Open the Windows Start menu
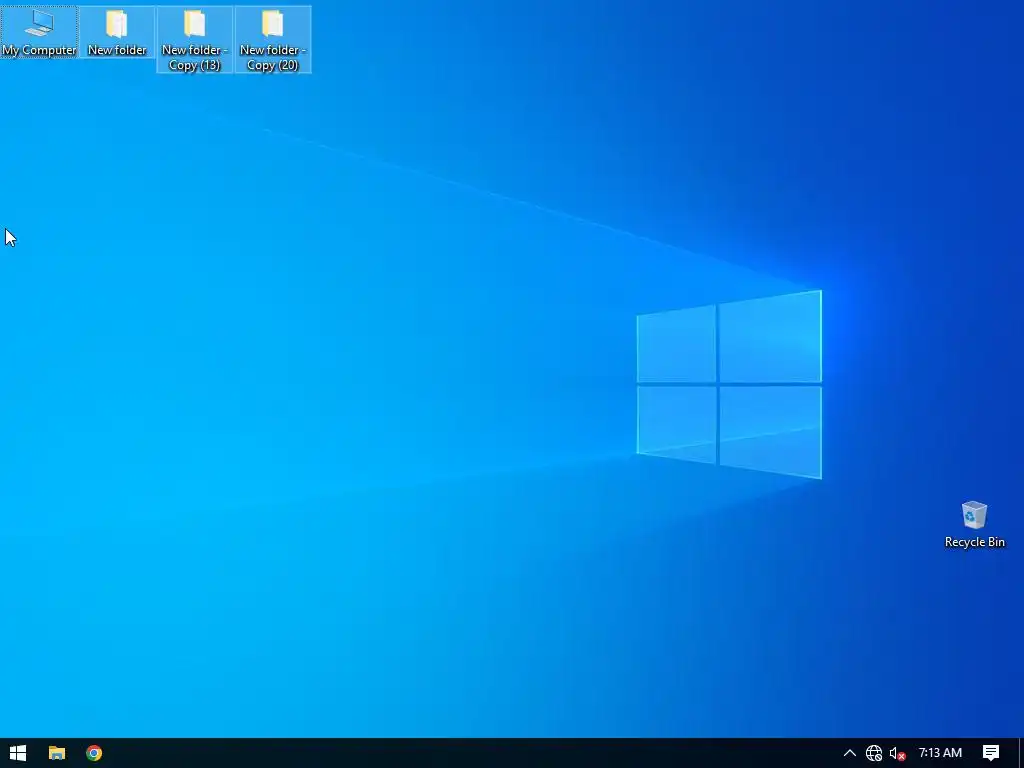This screenshot has height=768, width=1024. tap(18, 753)
